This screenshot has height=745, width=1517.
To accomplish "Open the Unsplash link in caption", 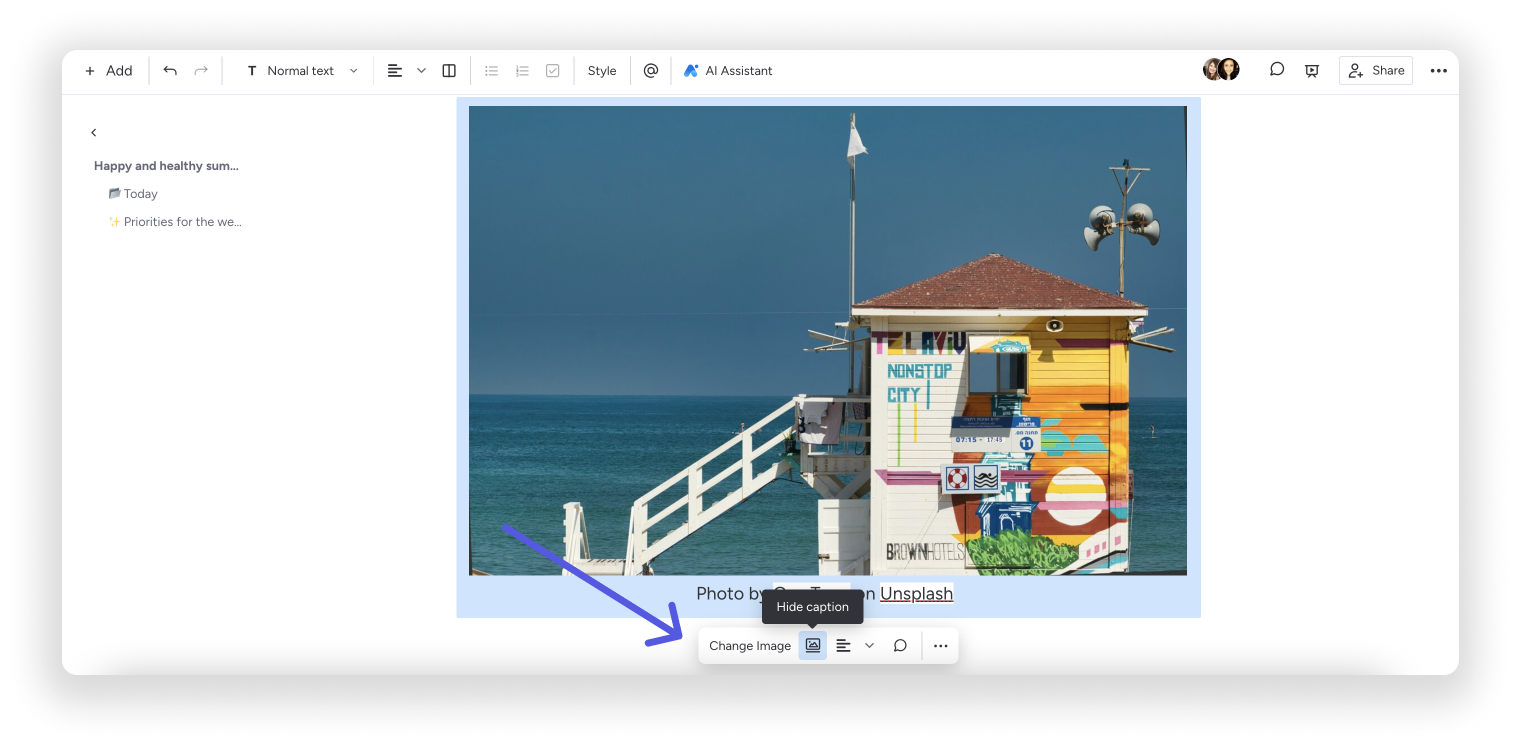I will [x=916, y=594].
